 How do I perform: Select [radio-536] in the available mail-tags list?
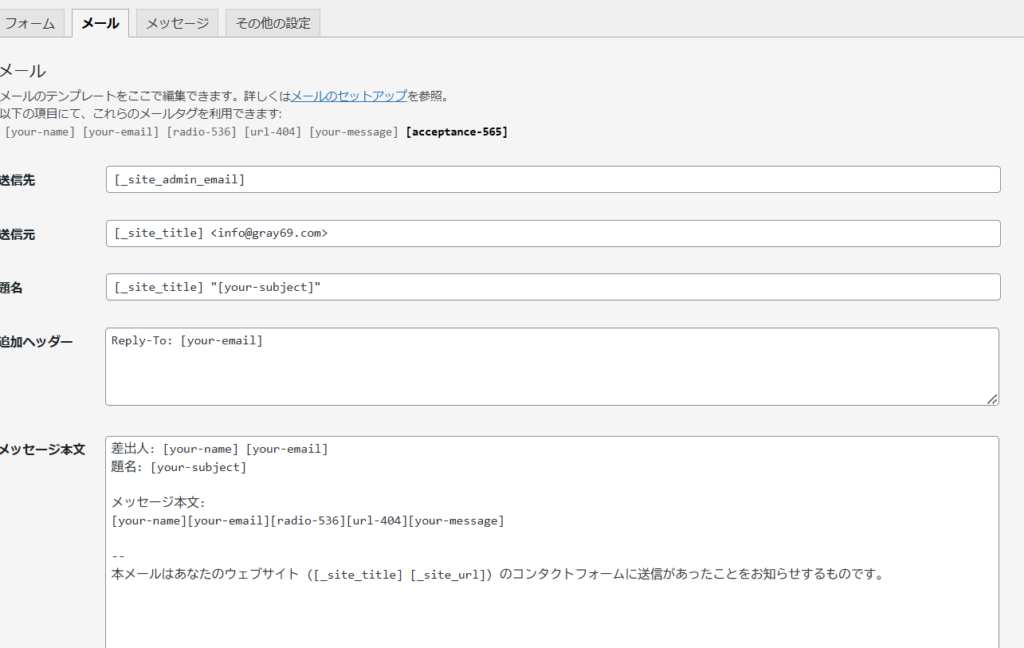coord(201,132)
